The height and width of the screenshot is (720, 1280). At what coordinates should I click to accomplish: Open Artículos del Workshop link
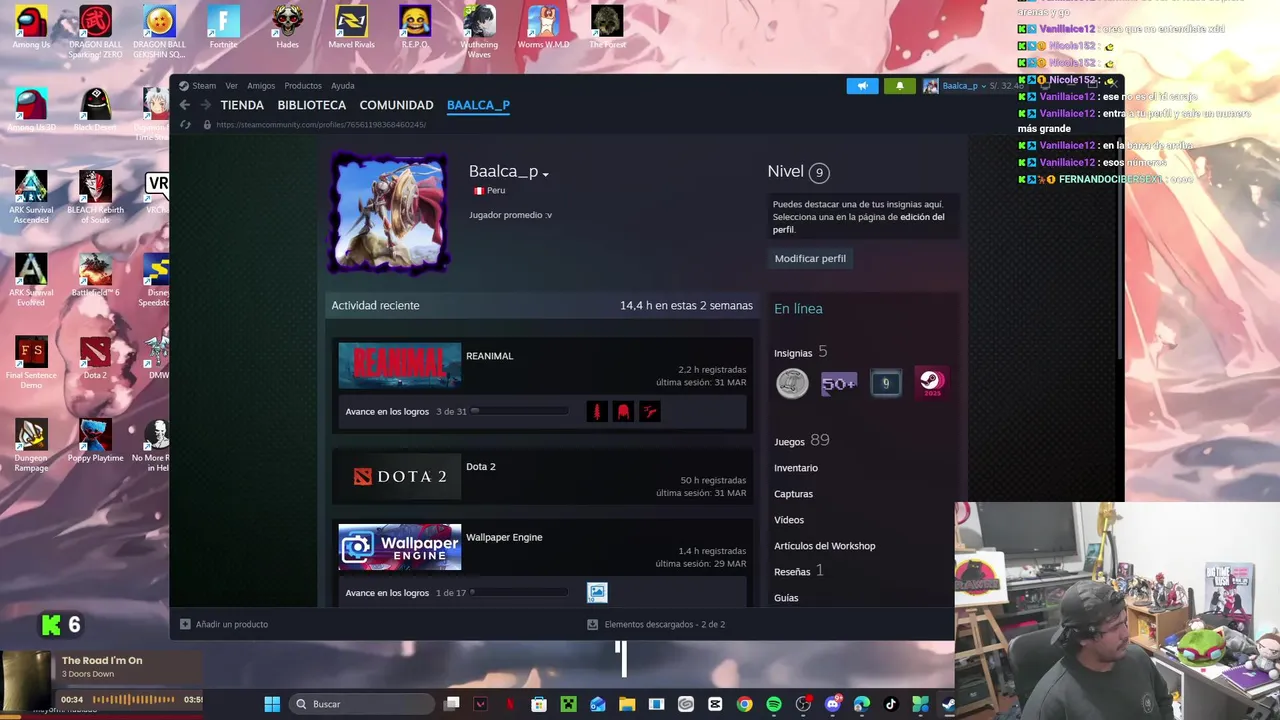[x=824, y=546]
